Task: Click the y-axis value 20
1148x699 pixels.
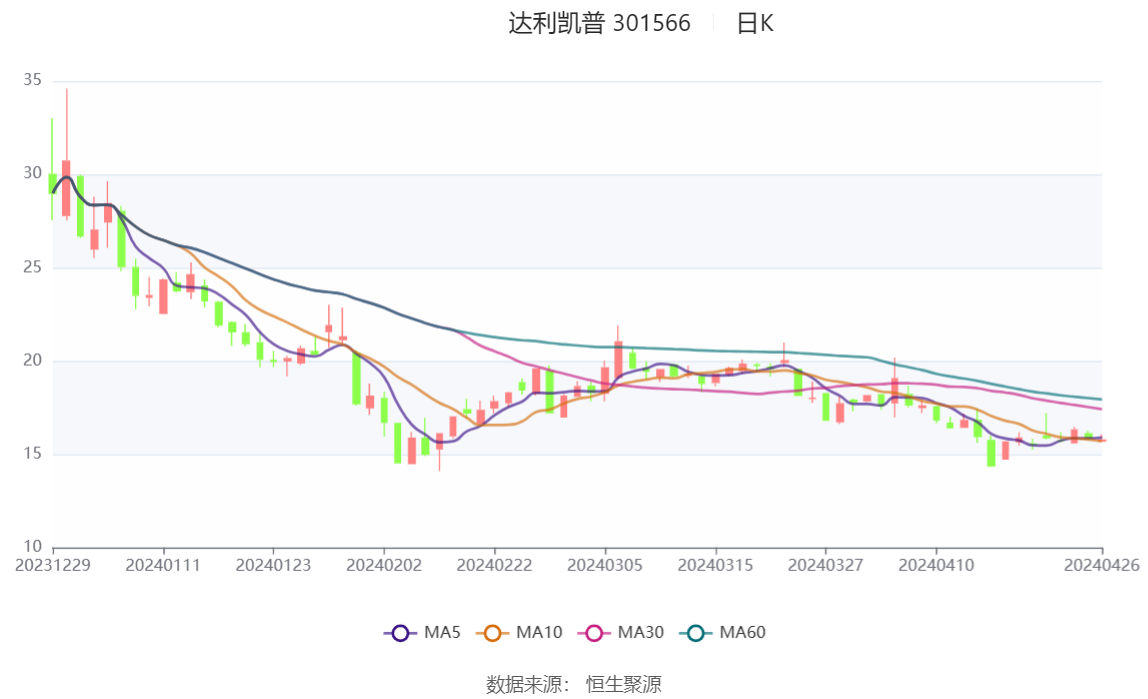Action: point(32,360)
